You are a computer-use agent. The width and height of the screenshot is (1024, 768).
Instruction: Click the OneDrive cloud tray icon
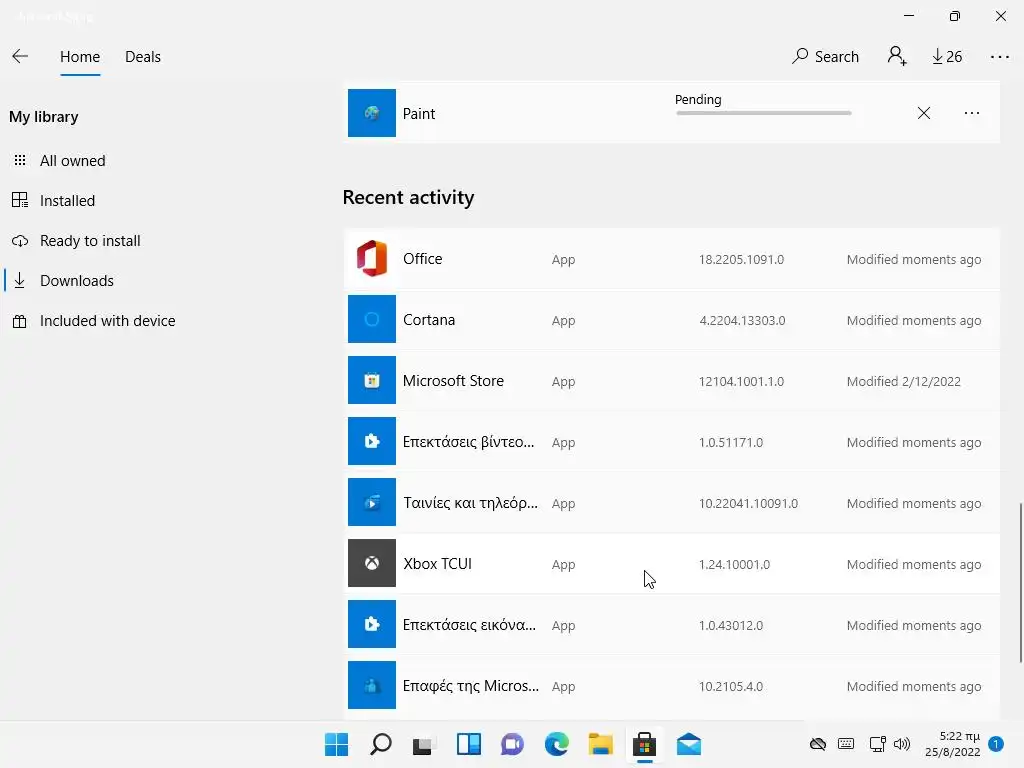coord(818,744)
